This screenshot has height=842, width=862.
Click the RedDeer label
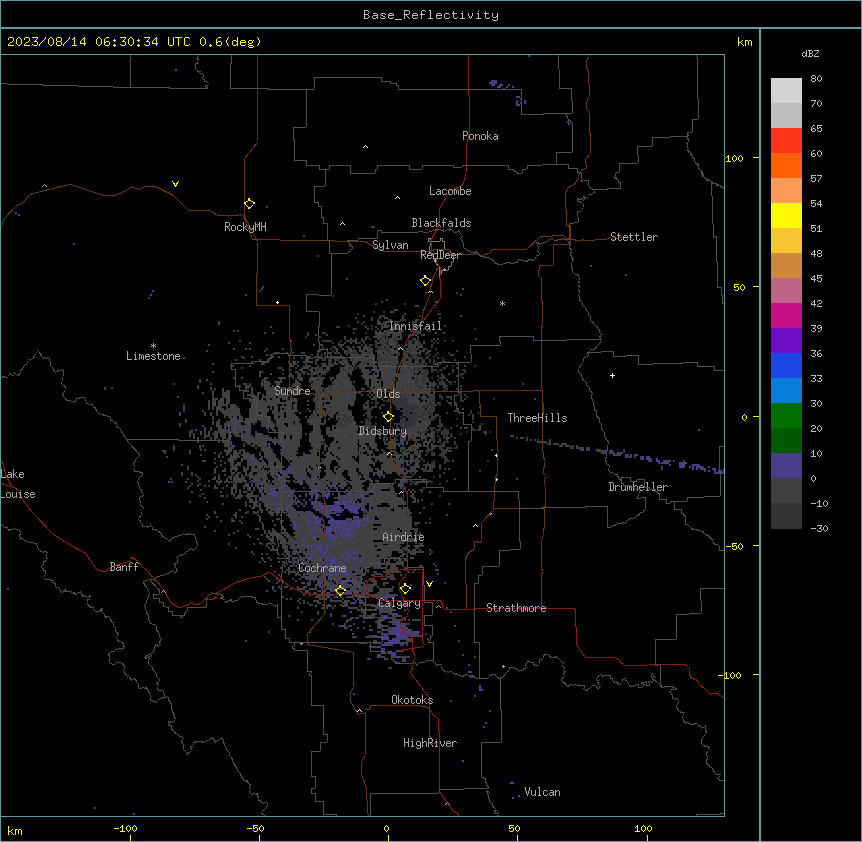tap(440, 255)
